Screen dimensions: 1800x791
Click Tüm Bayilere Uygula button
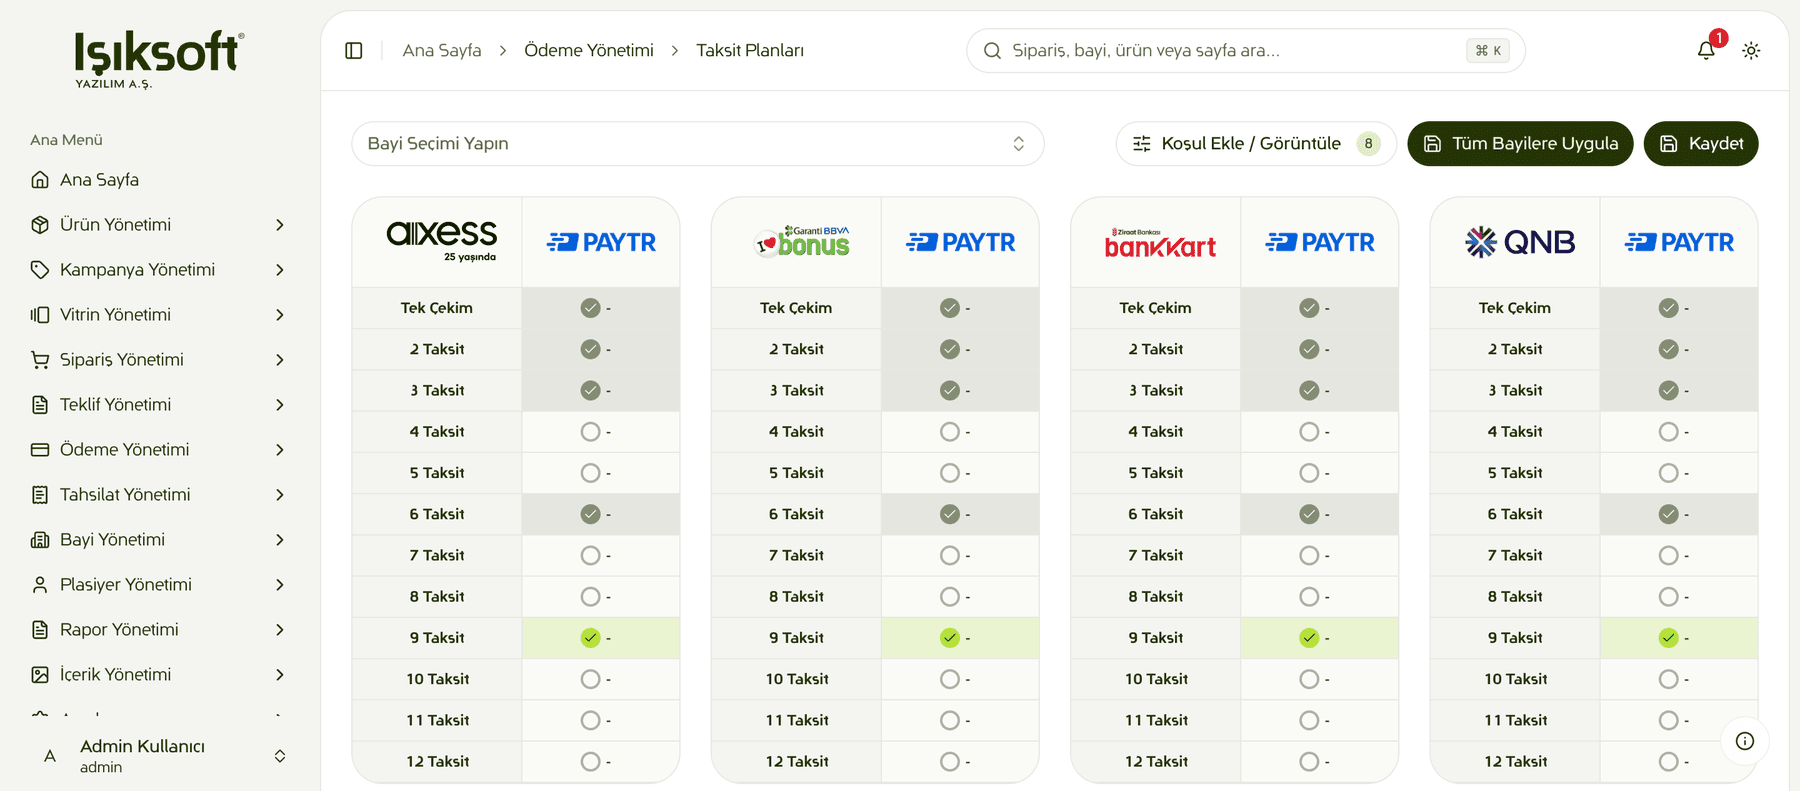1520,144
